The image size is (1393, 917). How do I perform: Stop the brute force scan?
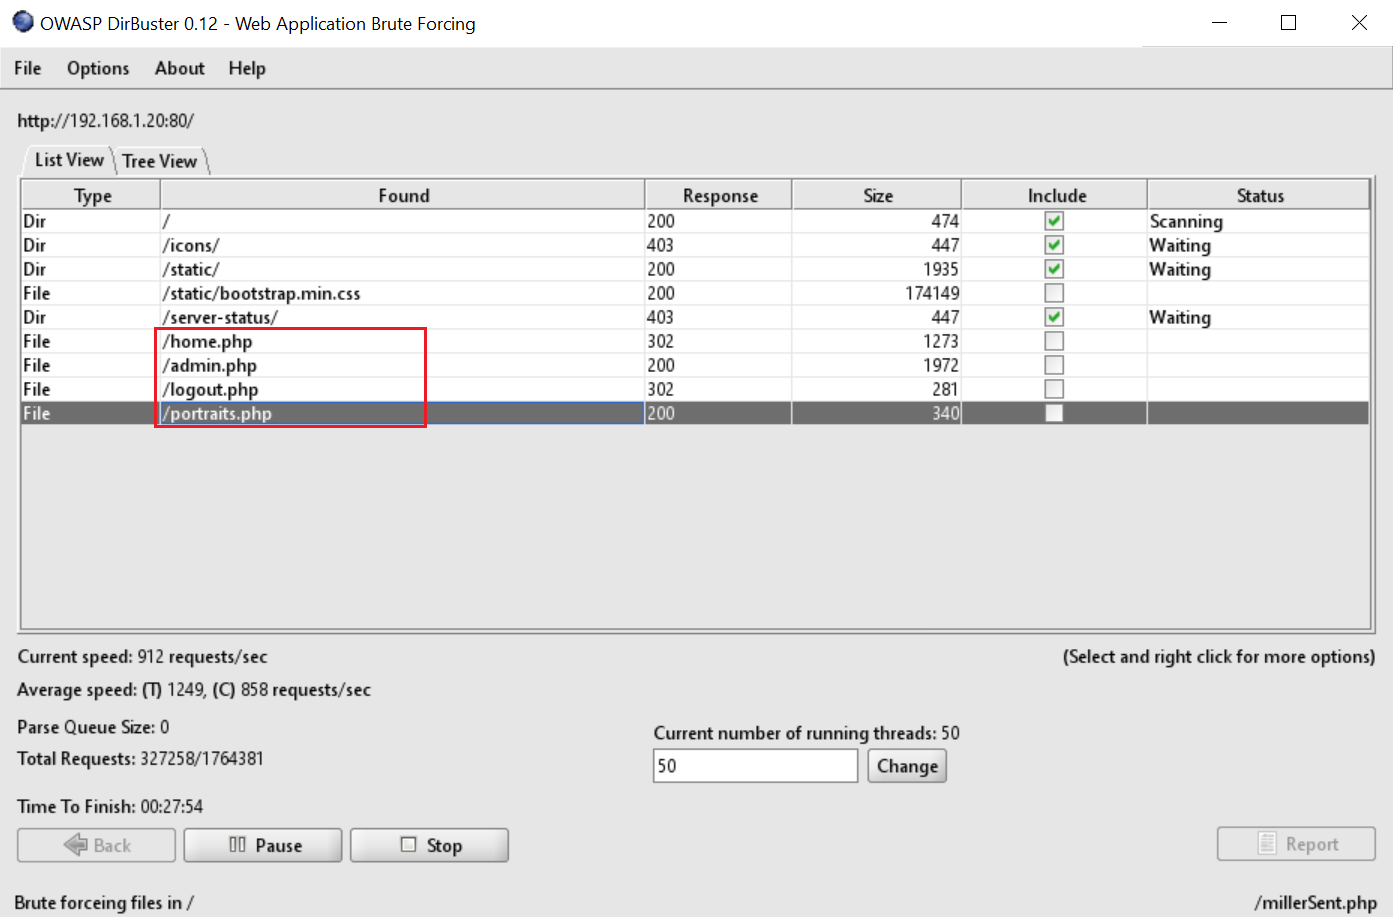pos(429,845)
